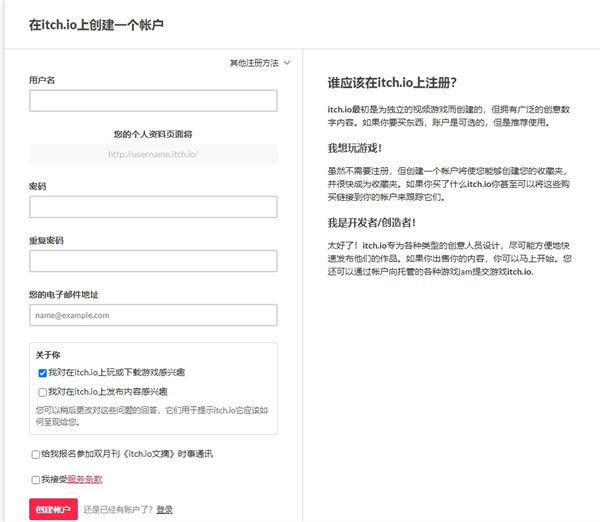Image resolution: width=600 pixels, height=522 pixels.
Task: Enable the 《itch.io文摘》 newsletter signup checkbox
Action: [x=36, y=454]
